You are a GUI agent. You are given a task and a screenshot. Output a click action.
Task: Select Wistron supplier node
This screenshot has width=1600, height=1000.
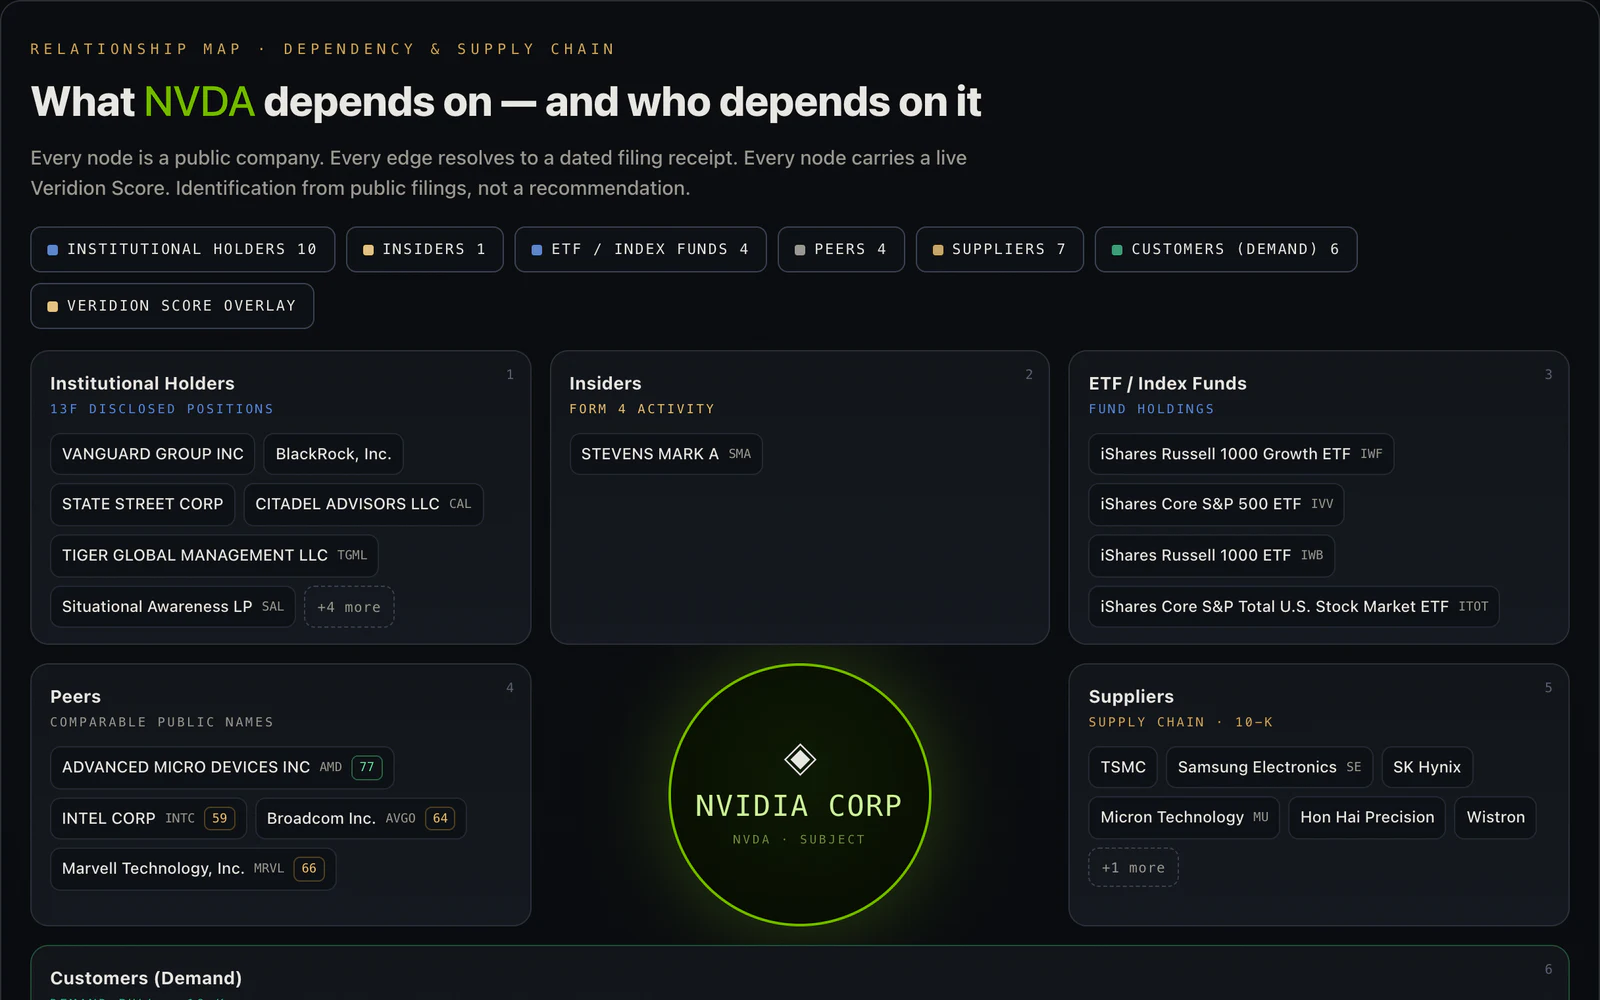(x=1495, y=818)
